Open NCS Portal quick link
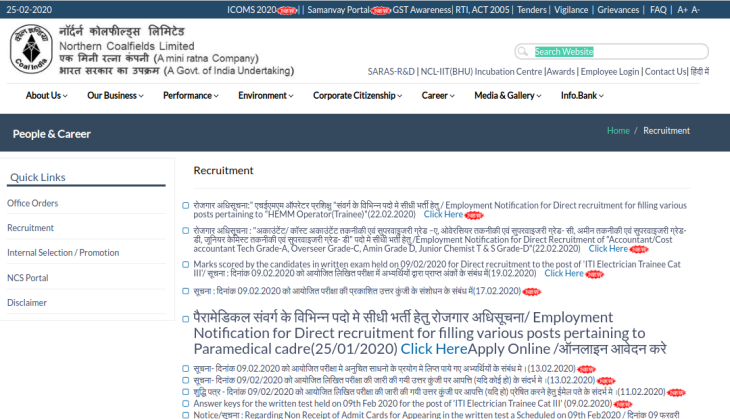 28,277
